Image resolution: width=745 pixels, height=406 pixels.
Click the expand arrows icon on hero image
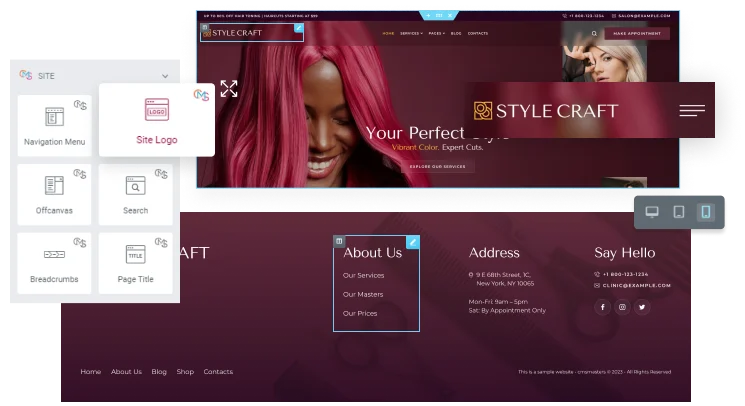pyautogui.click(x=229, y=89)
